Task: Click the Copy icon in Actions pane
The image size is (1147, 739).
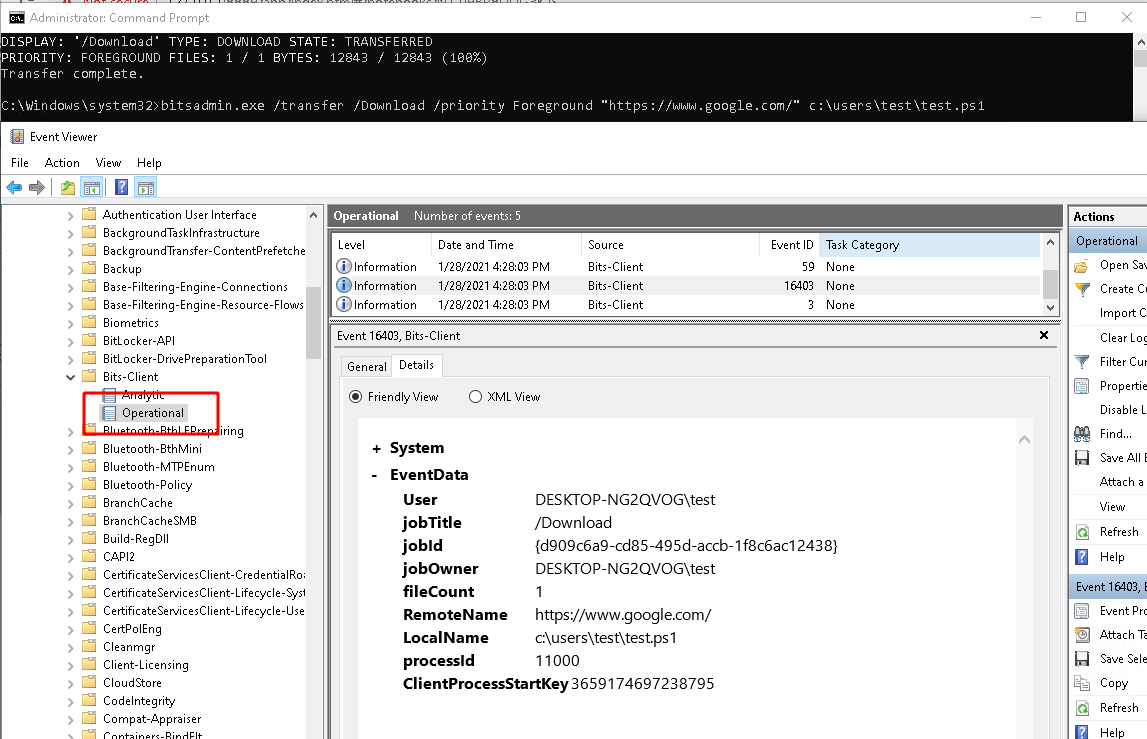Action: coord(1082,683)
